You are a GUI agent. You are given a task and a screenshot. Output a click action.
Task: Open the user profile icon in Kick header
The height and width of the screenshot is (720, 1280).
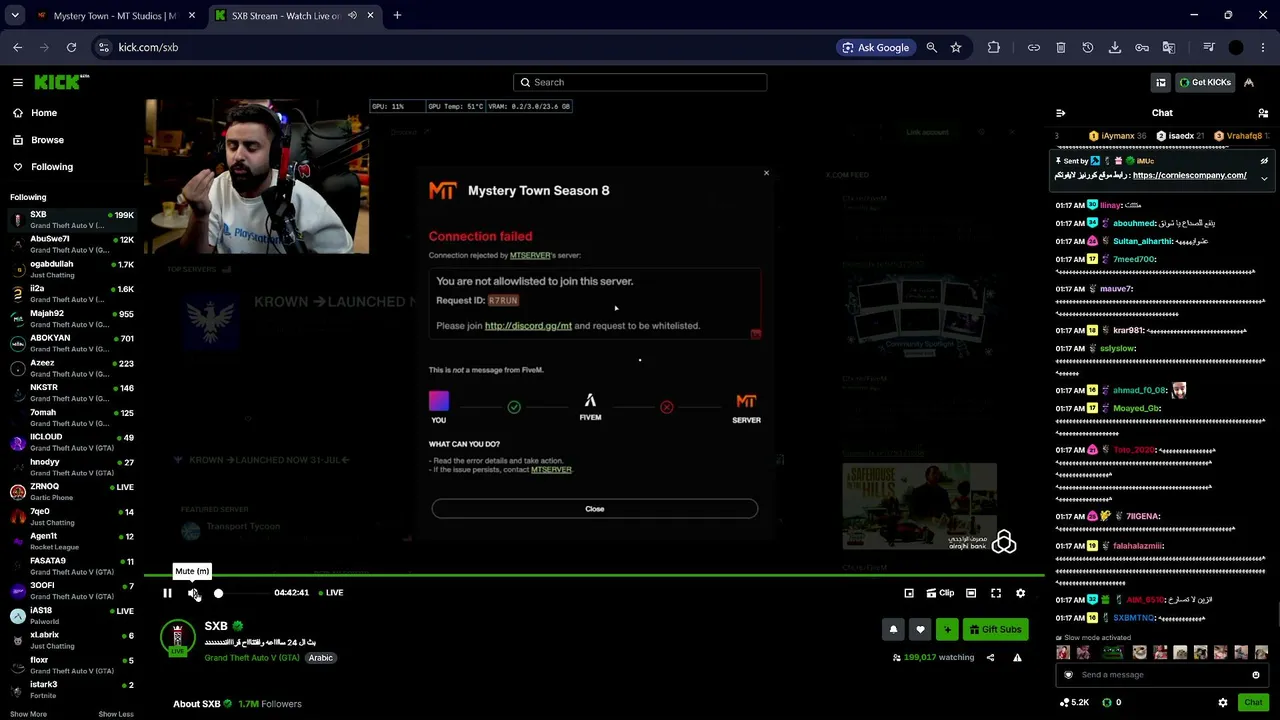[x=1249, y=83]
